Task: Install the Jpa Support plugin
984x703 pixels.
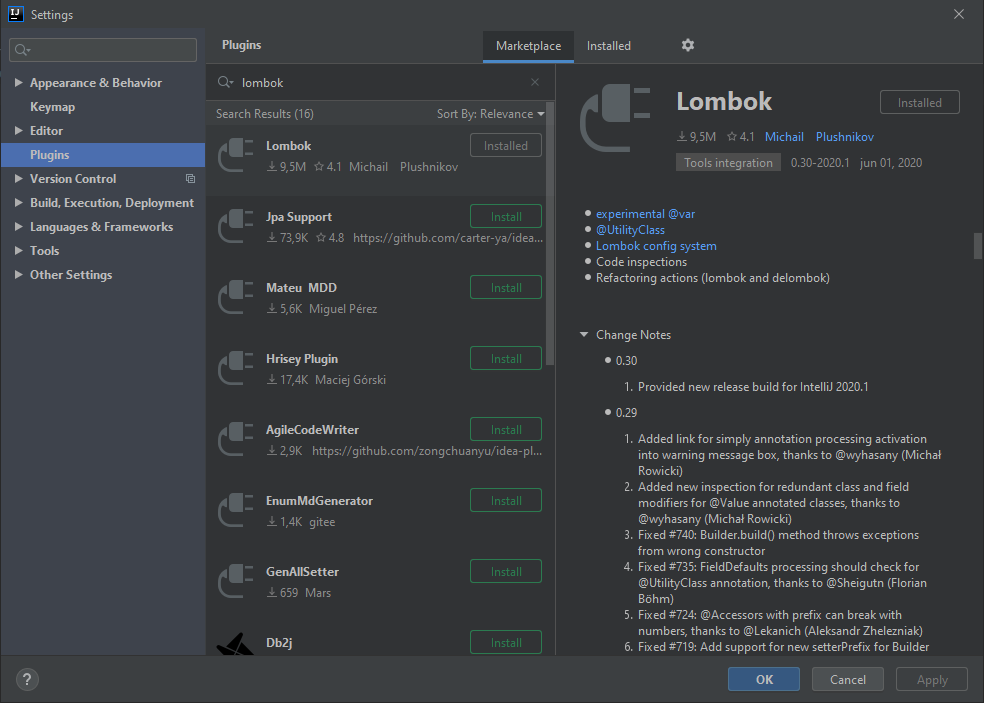Action: coord(506,217)
